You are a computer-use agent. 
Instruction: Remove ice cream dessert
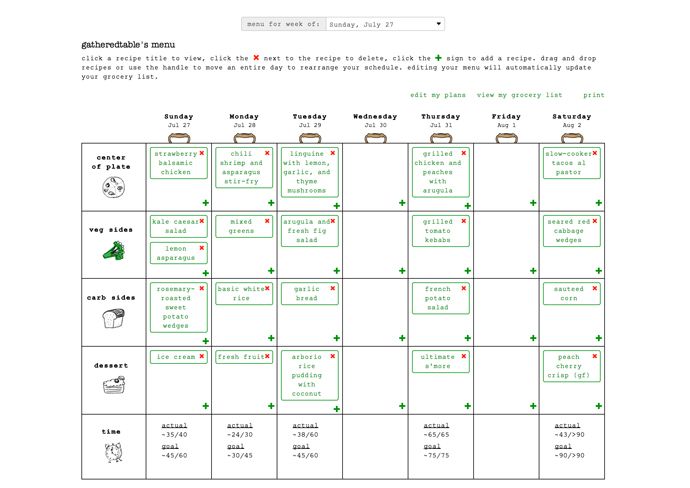click(202, 356)
